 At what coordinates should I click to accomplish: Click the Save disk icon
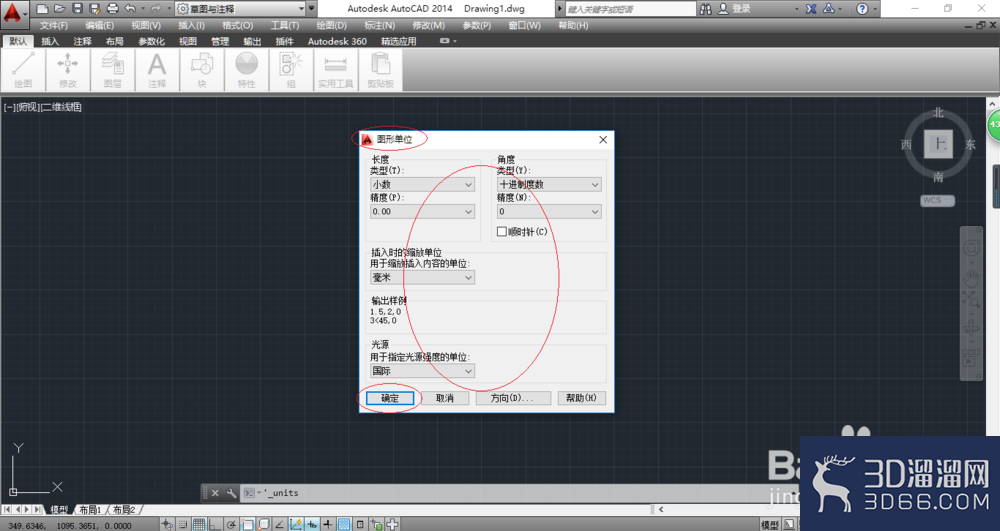(77, 9)
